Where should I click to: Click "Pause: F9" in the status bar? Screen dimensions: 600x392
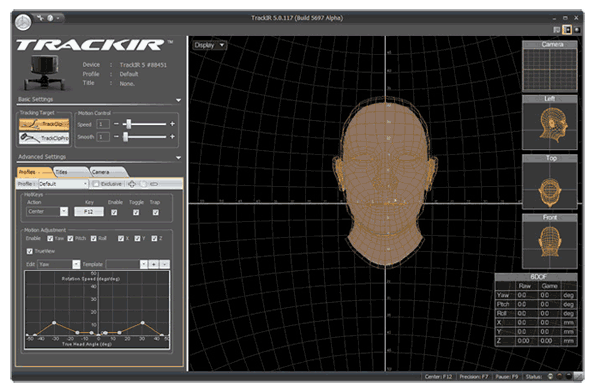click(506, 377)
